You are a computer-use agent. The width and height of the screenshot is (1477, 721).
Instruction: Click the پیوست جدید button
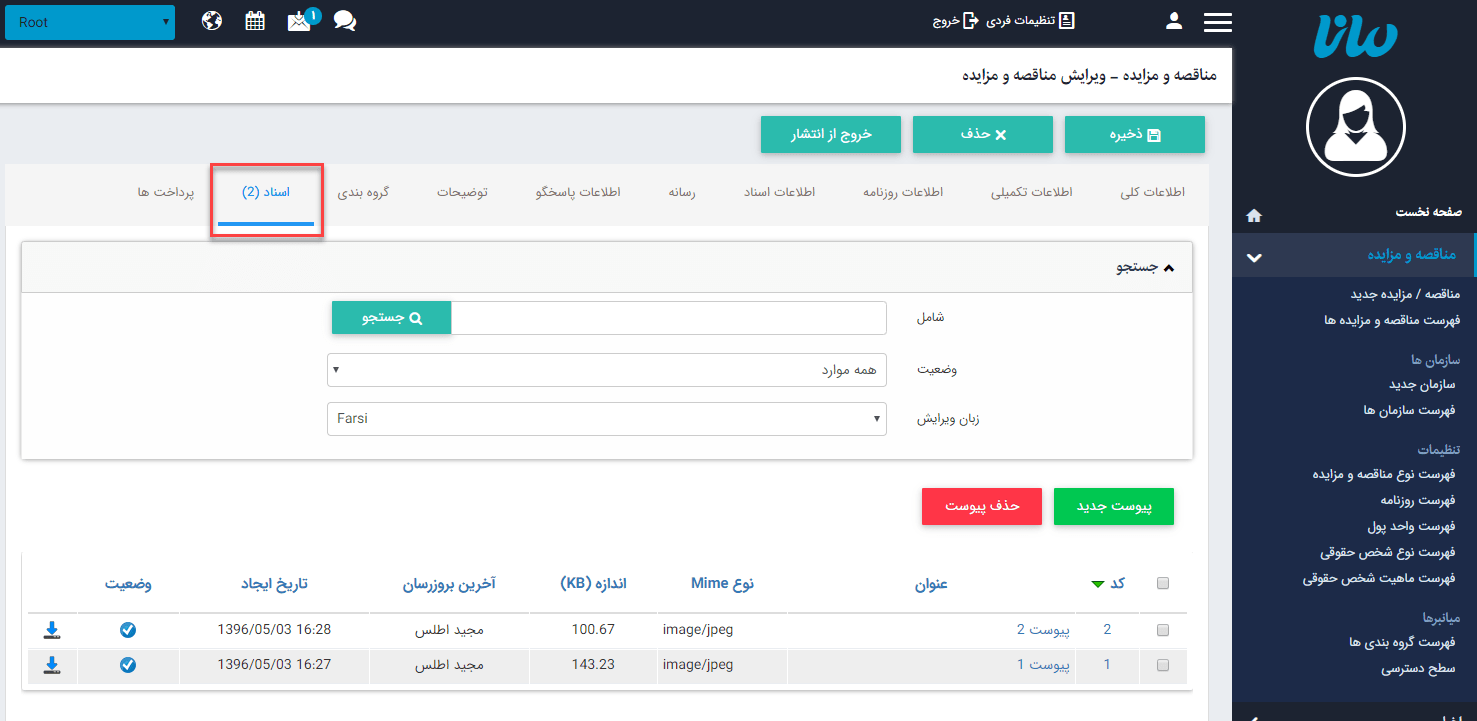[1113, 506]
